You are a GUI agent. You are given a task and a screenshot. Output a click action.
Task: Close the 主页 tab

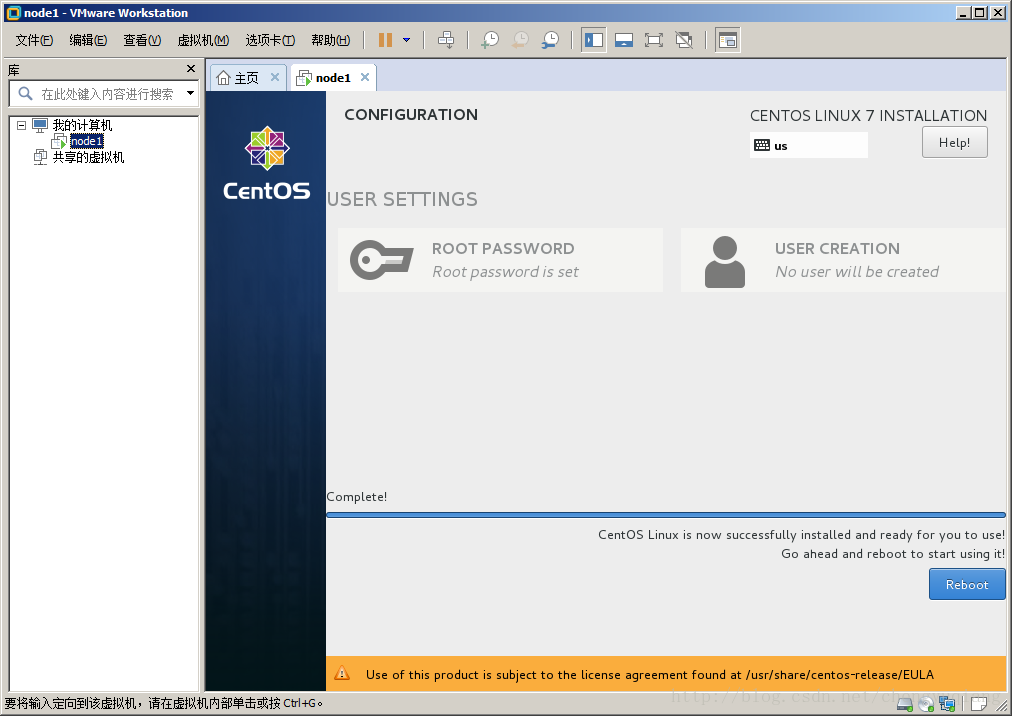coord(274,77)
